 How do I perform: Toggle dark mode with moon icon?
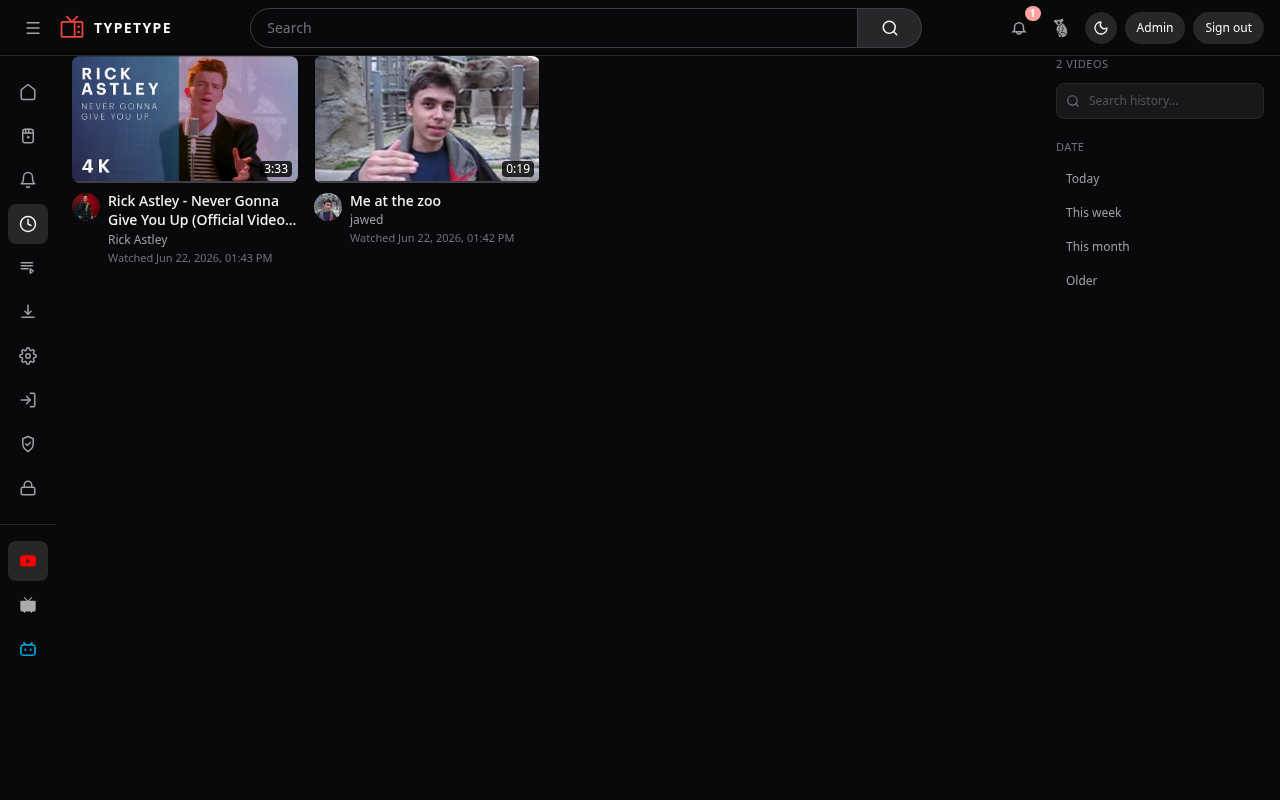[x=1101, y=28]
